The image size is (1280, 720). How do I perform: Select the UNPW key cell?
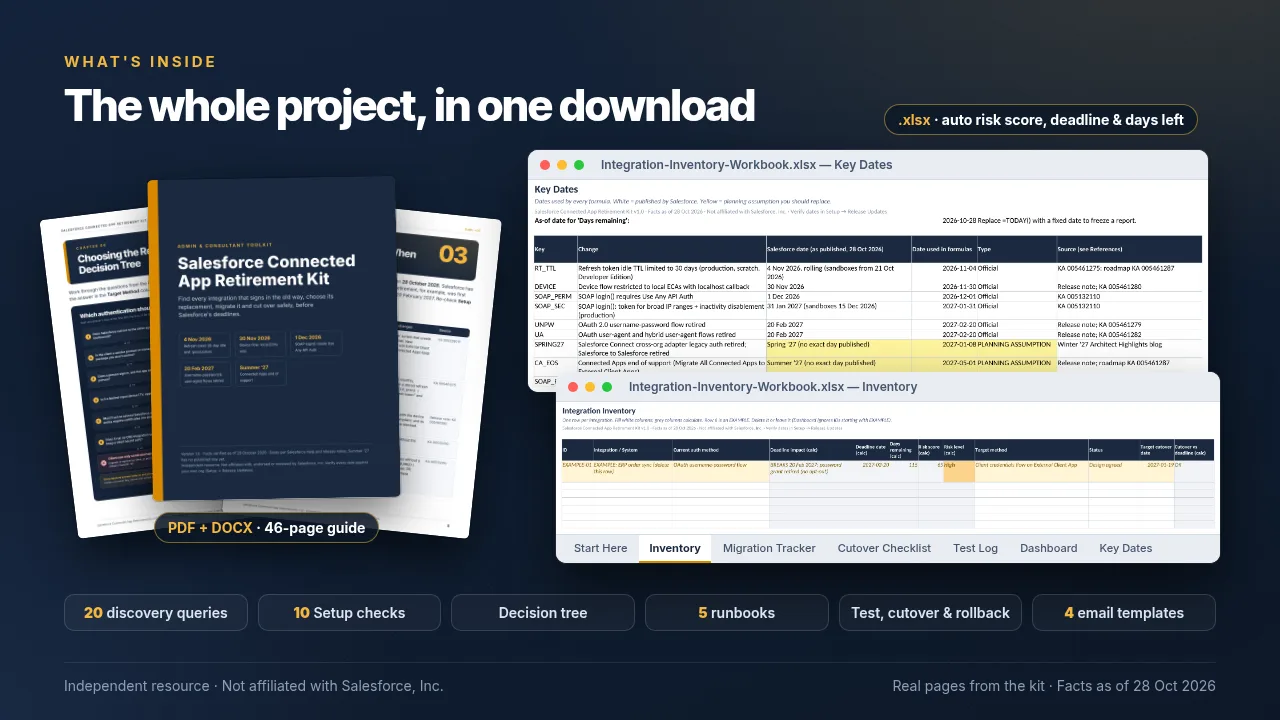[555, 324]
